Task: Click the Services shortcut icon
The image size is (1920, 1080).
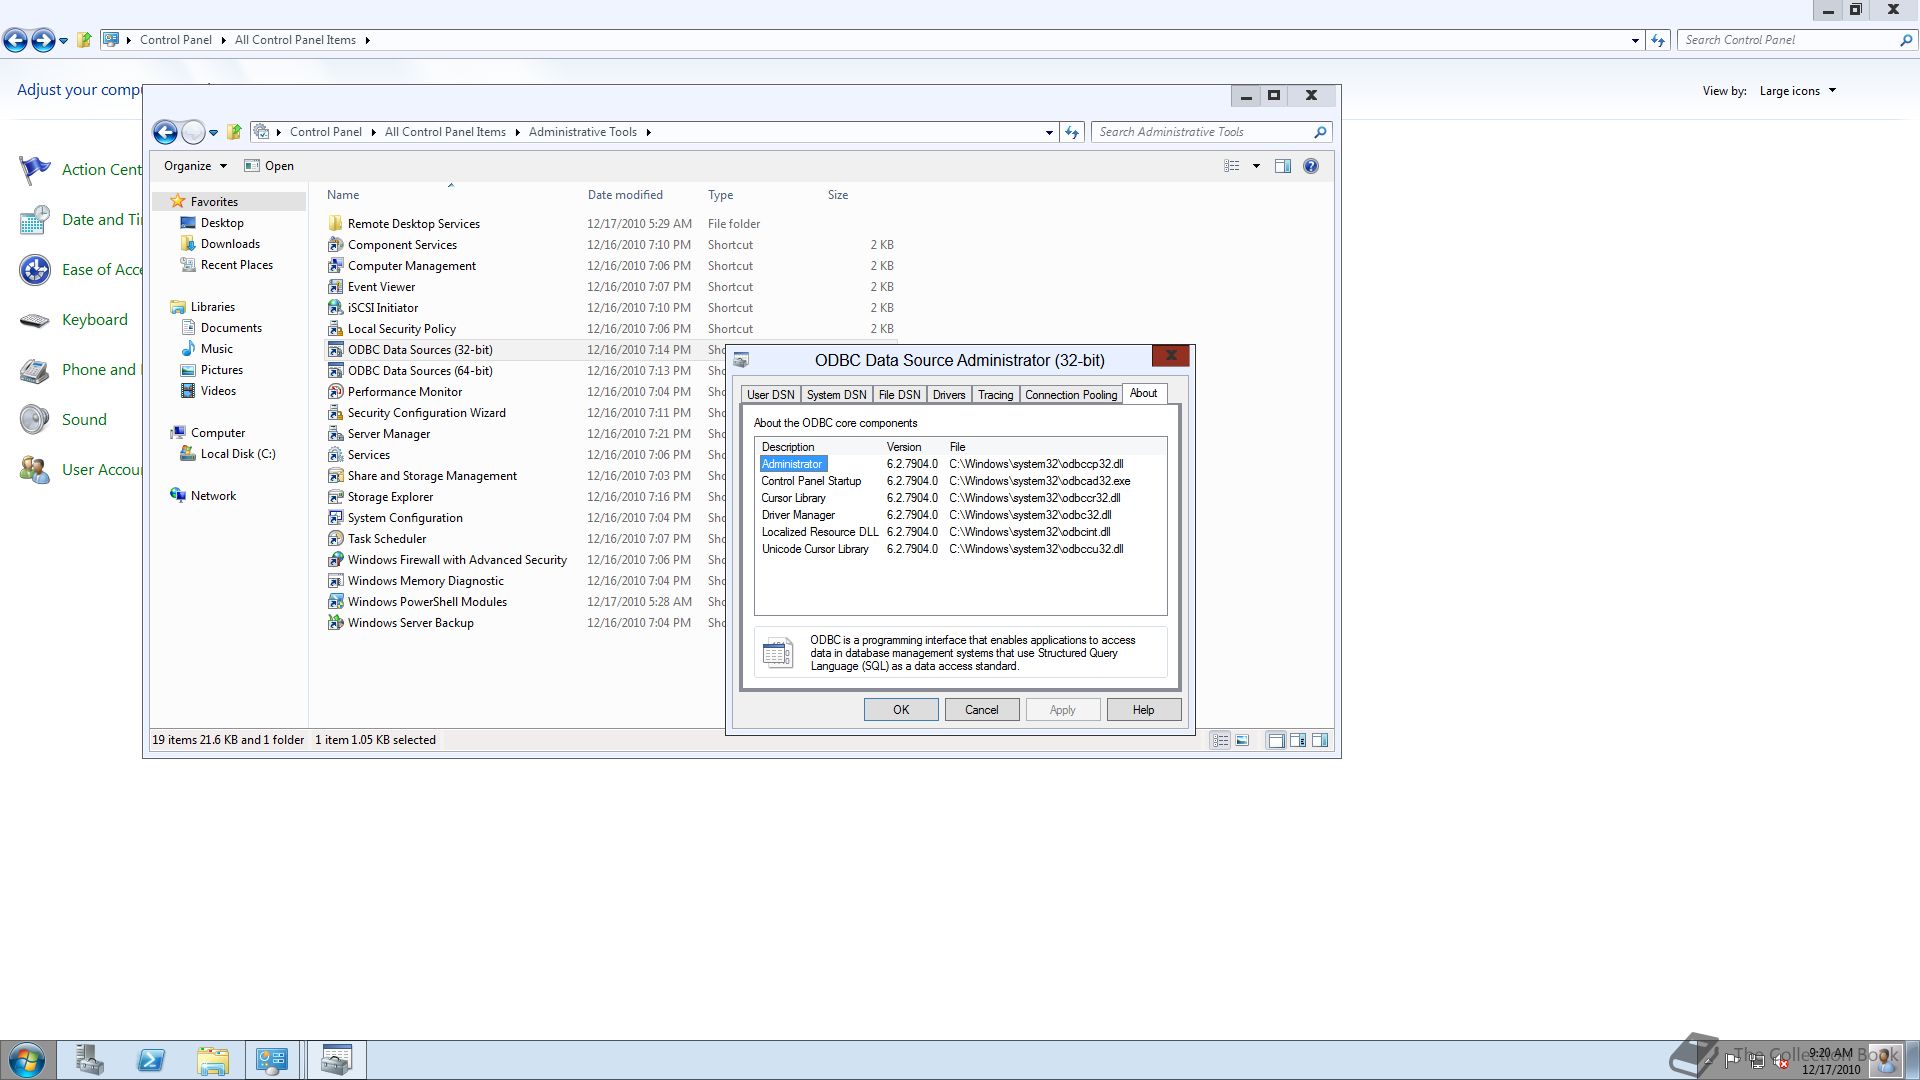Action: 336,455
